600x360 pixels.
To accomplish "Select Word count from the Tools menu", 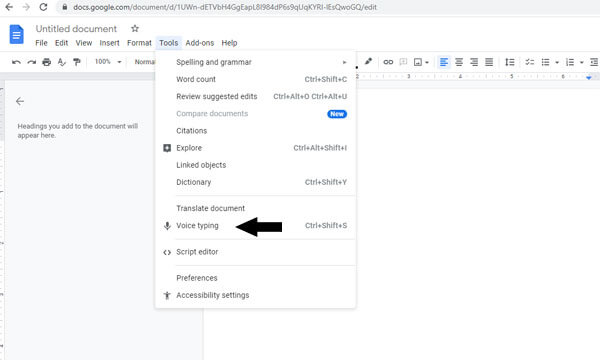I will tap(256, 79).
